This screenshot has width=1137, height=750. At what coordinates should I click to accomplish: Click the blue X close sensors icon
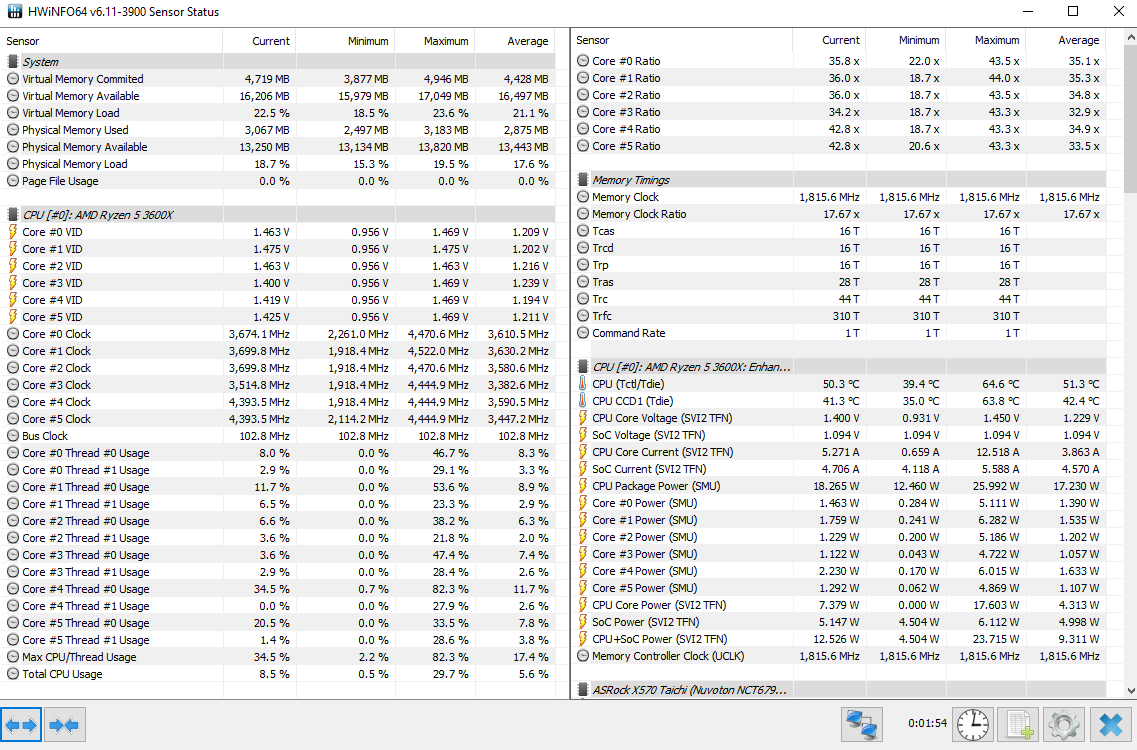pyautogui.click(x=1111, y=725)
